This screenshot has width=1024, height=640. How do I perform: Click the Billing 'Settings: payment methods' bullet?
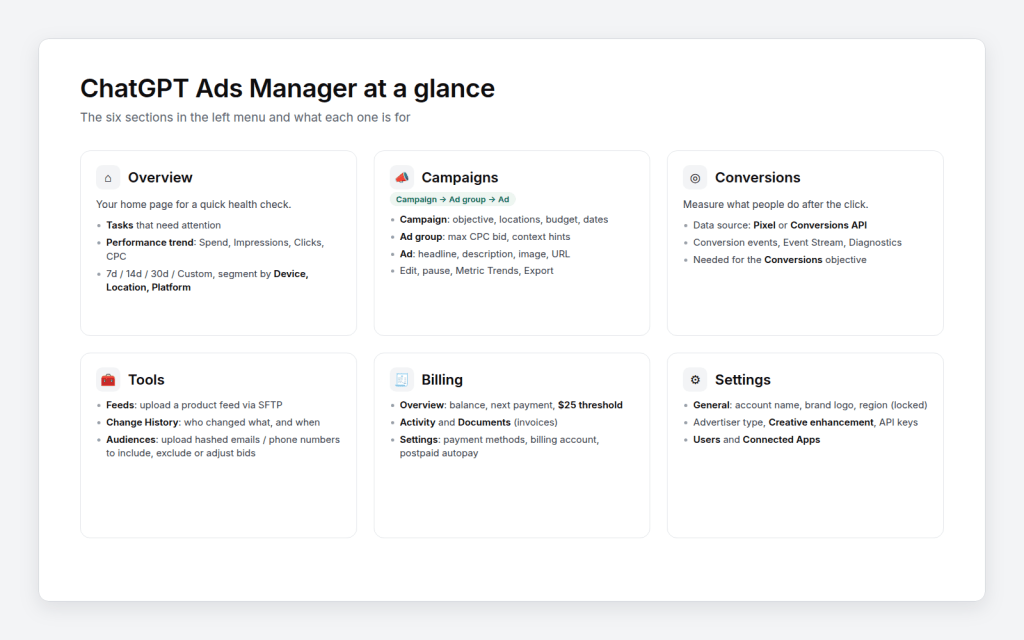point(499,446)
